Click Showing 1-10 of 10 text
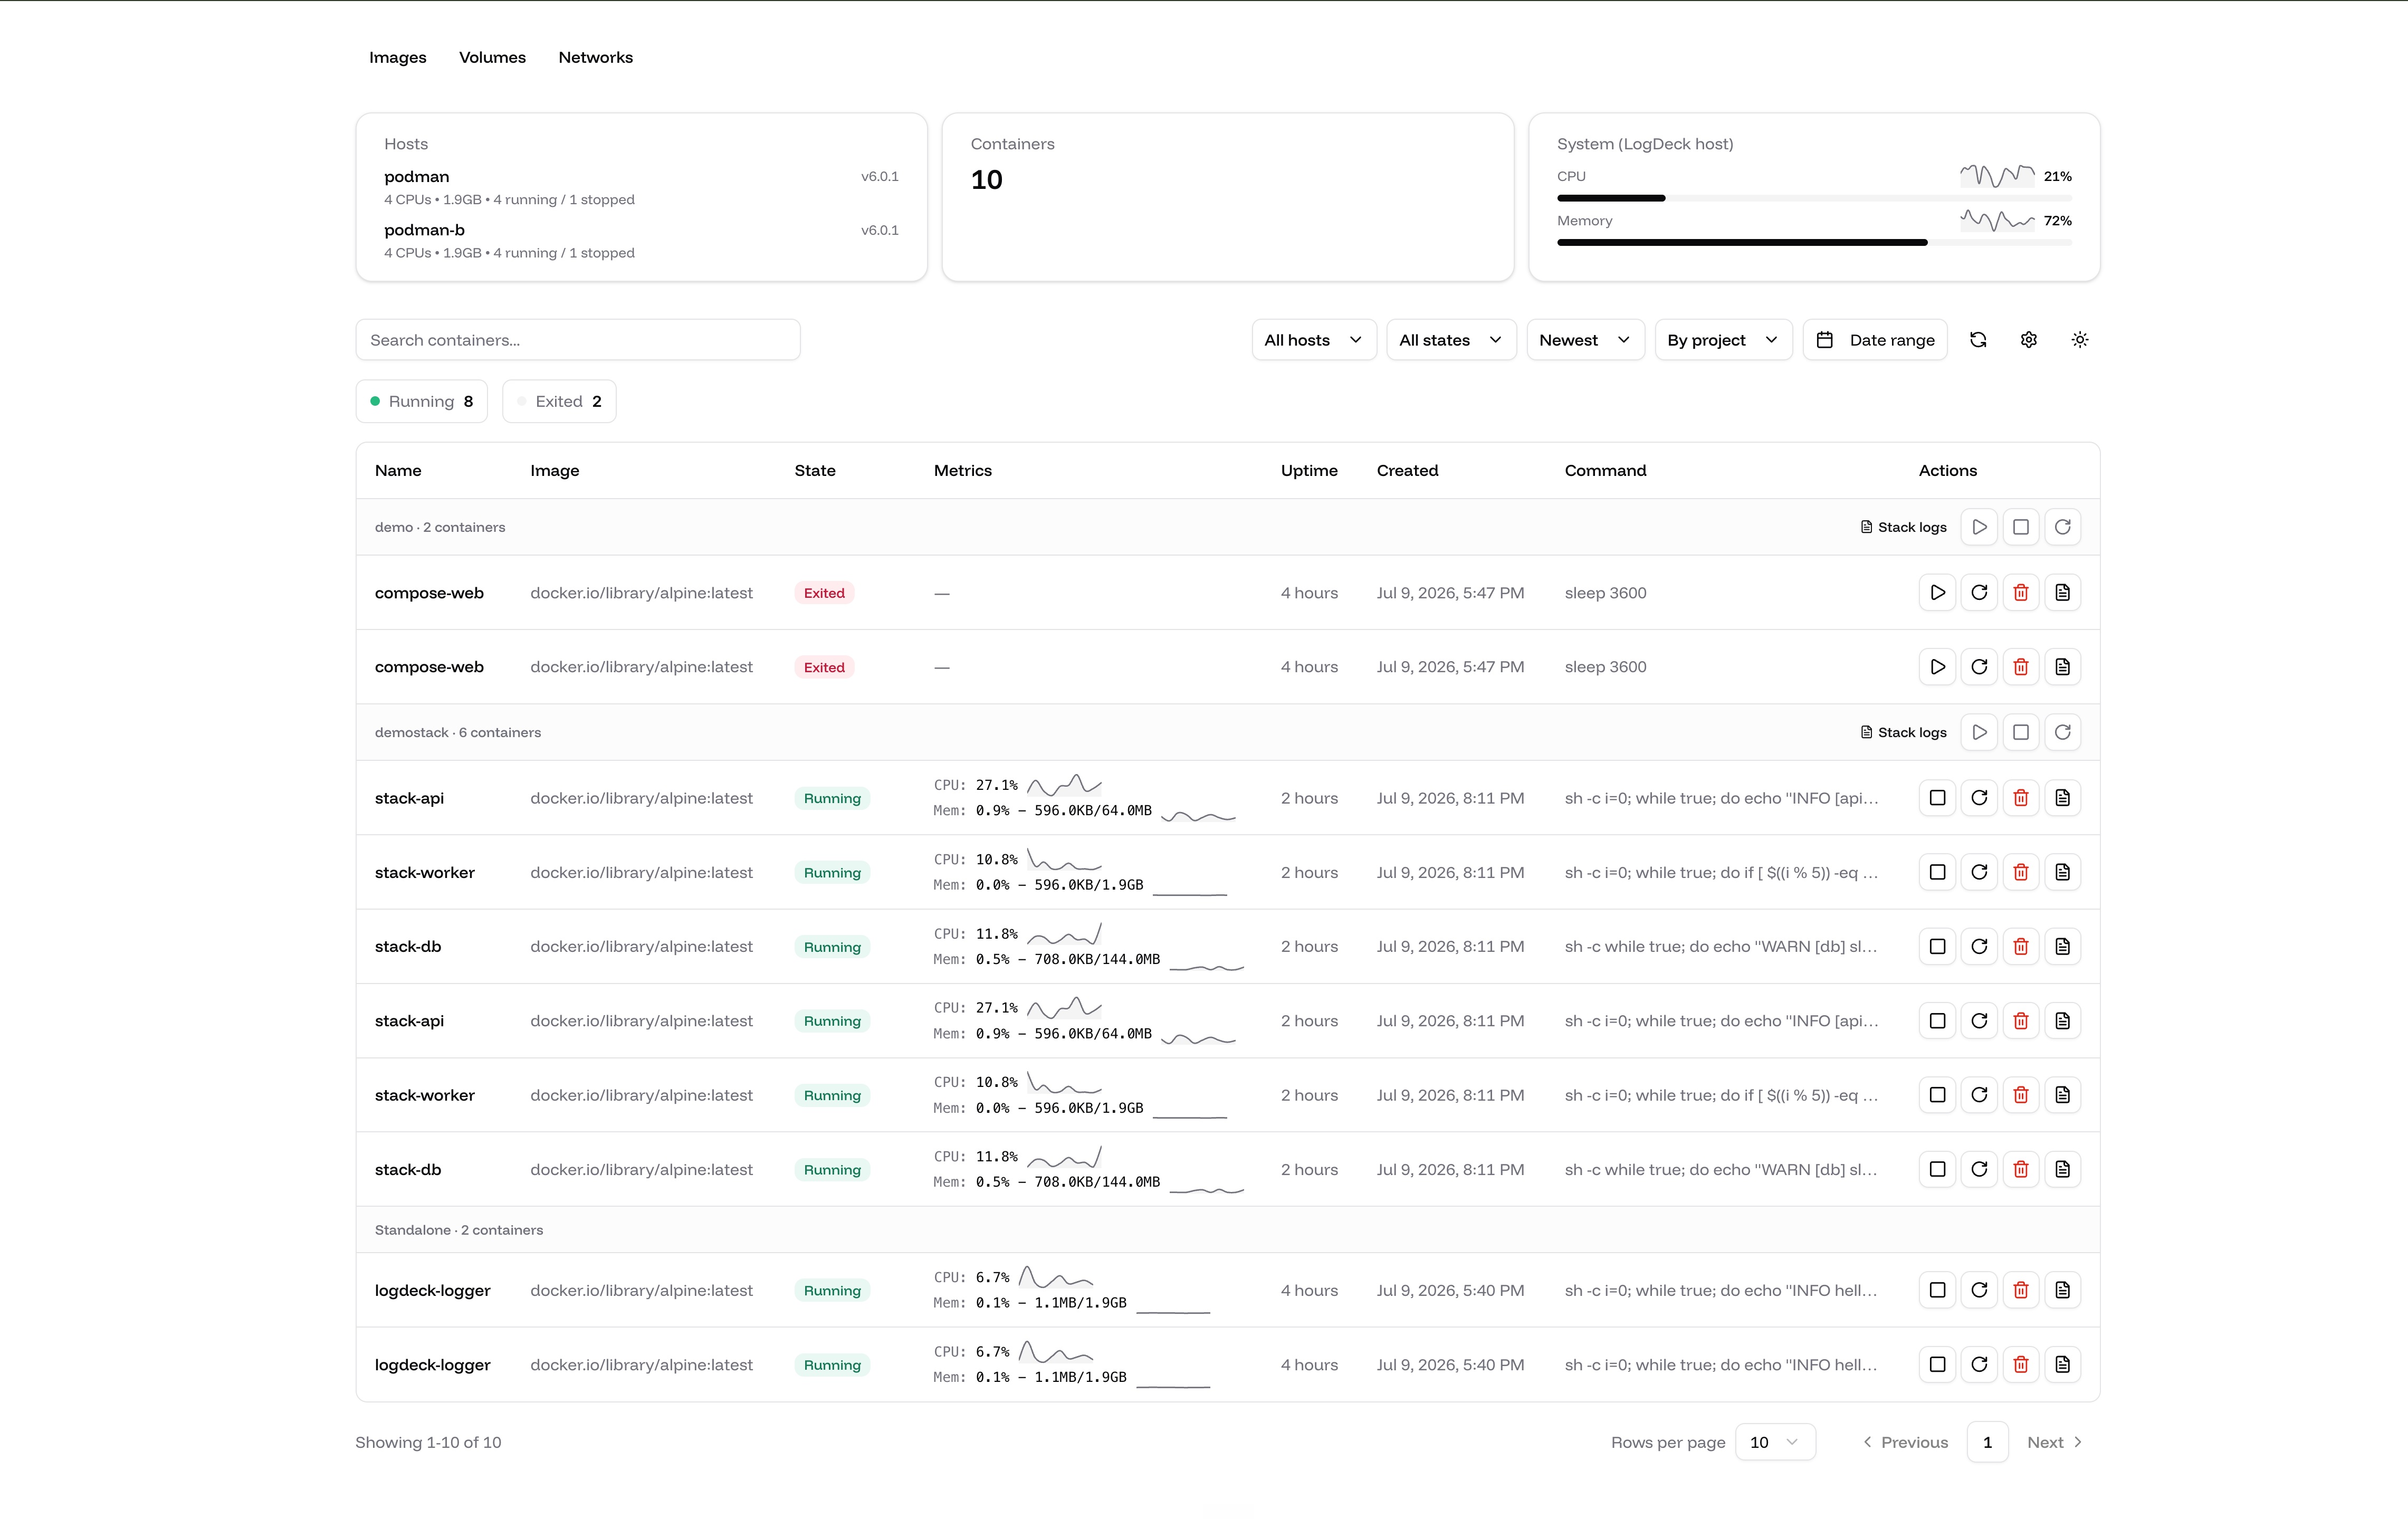 428,1442
